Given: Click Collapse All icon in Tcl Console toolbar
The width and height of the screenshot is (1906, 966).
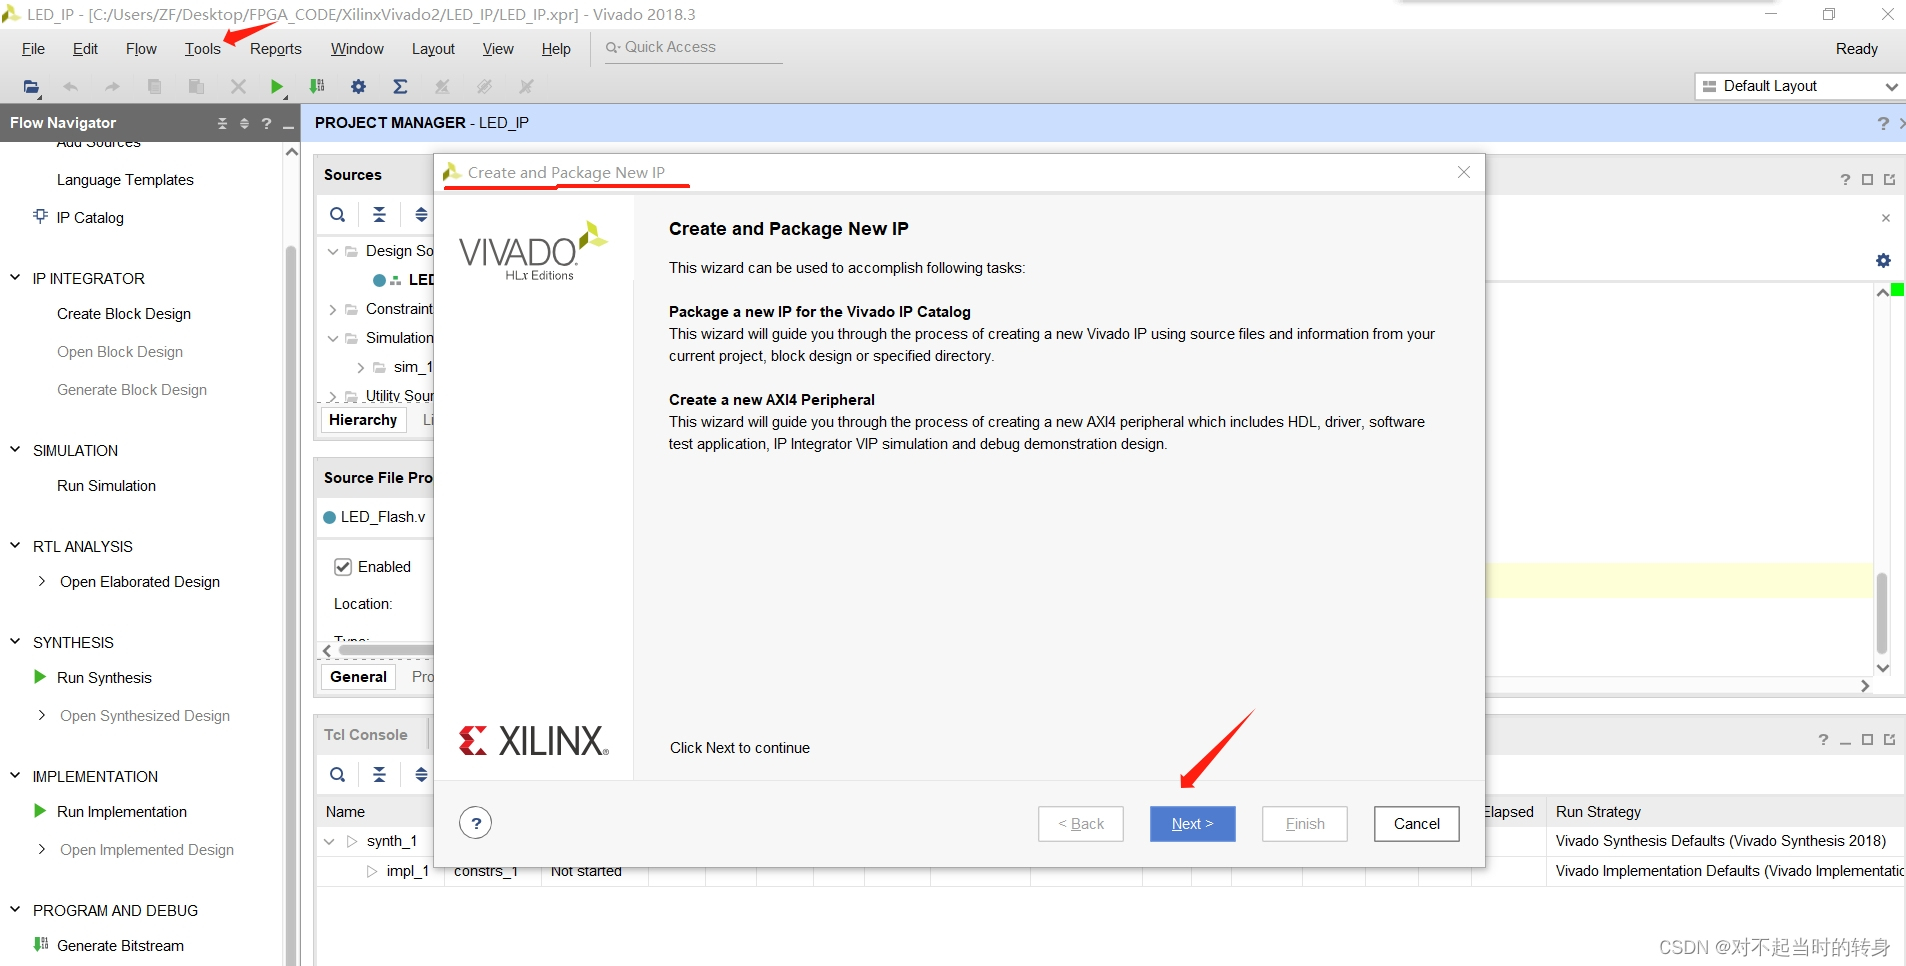Looking at the screenshot, I should coord(379,775).
